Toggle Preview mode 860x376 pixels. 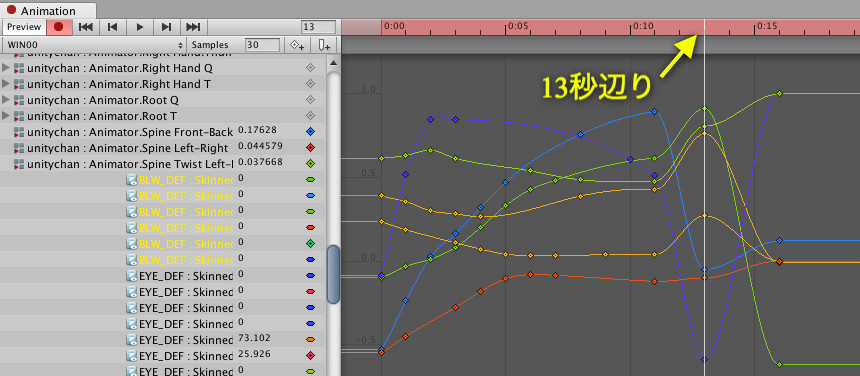pos(24,27)
